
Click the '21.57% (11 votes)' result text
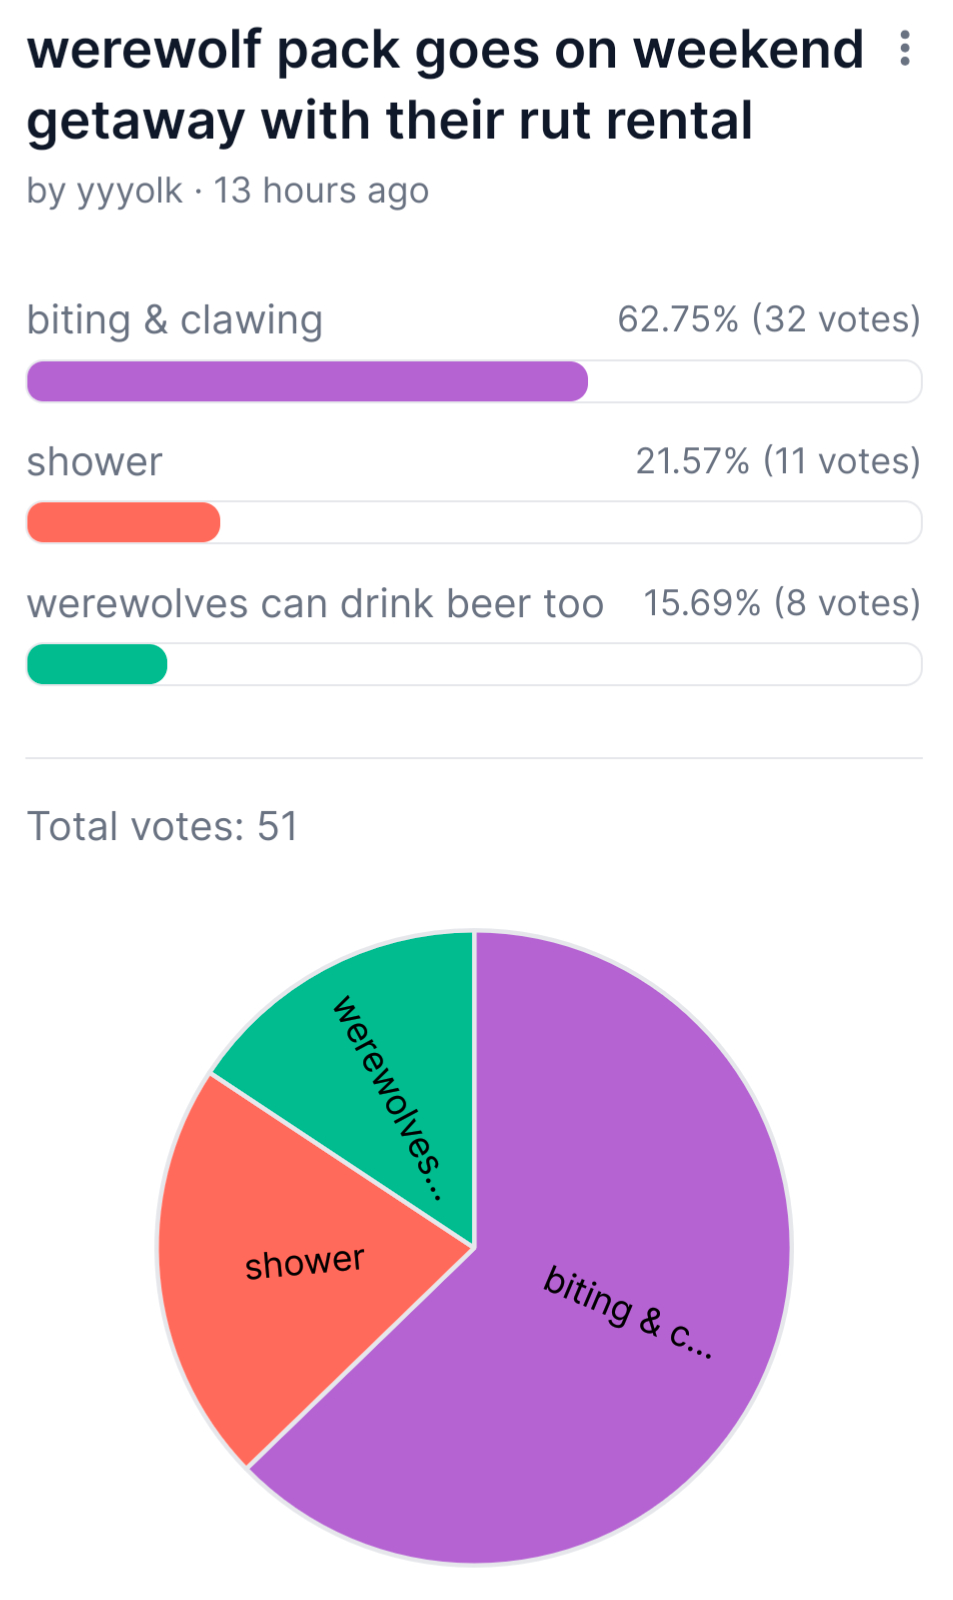[x=777, y=461]
